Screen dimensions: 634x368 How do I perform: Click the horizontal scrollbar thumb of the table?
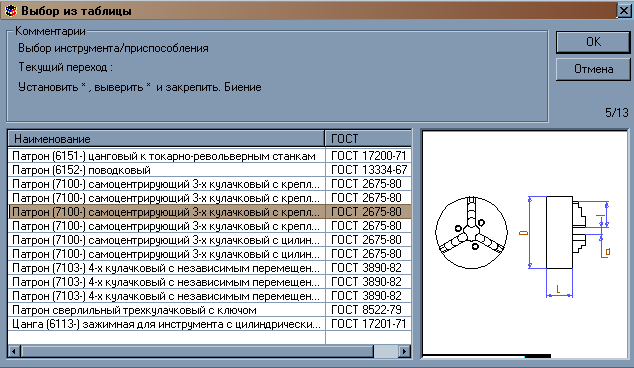click(x=197, y=351)
